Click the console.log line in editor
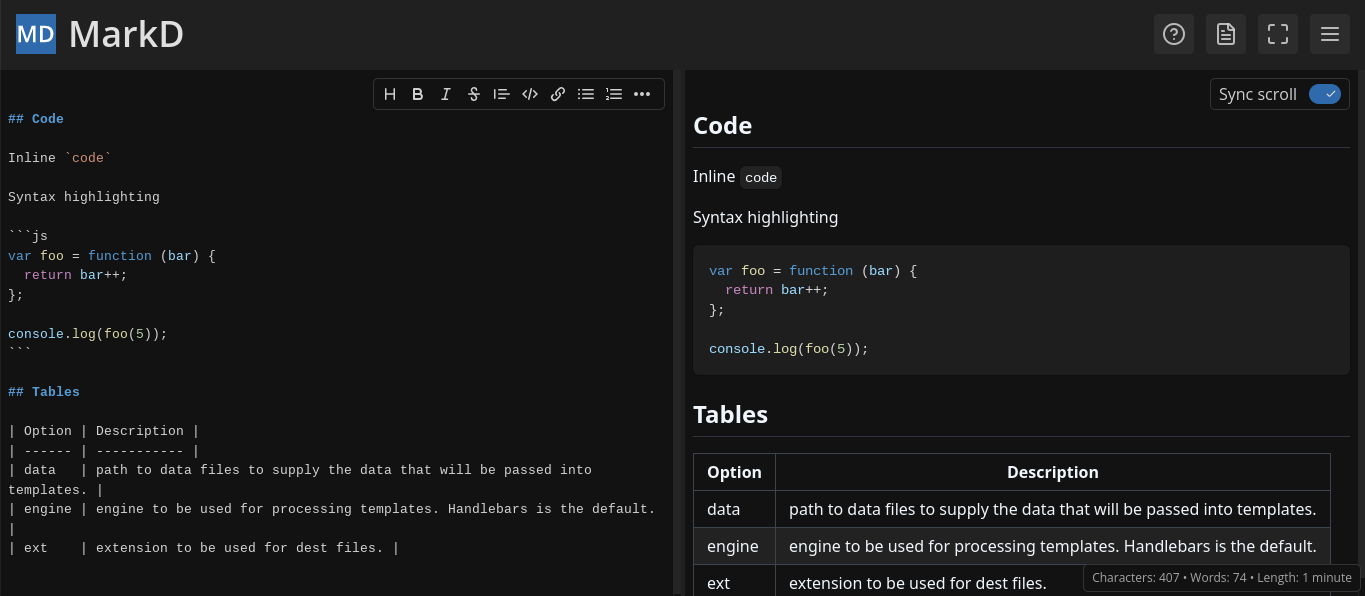The height and width of the screenshot is (596, 1365). click(x=88, y=334)
